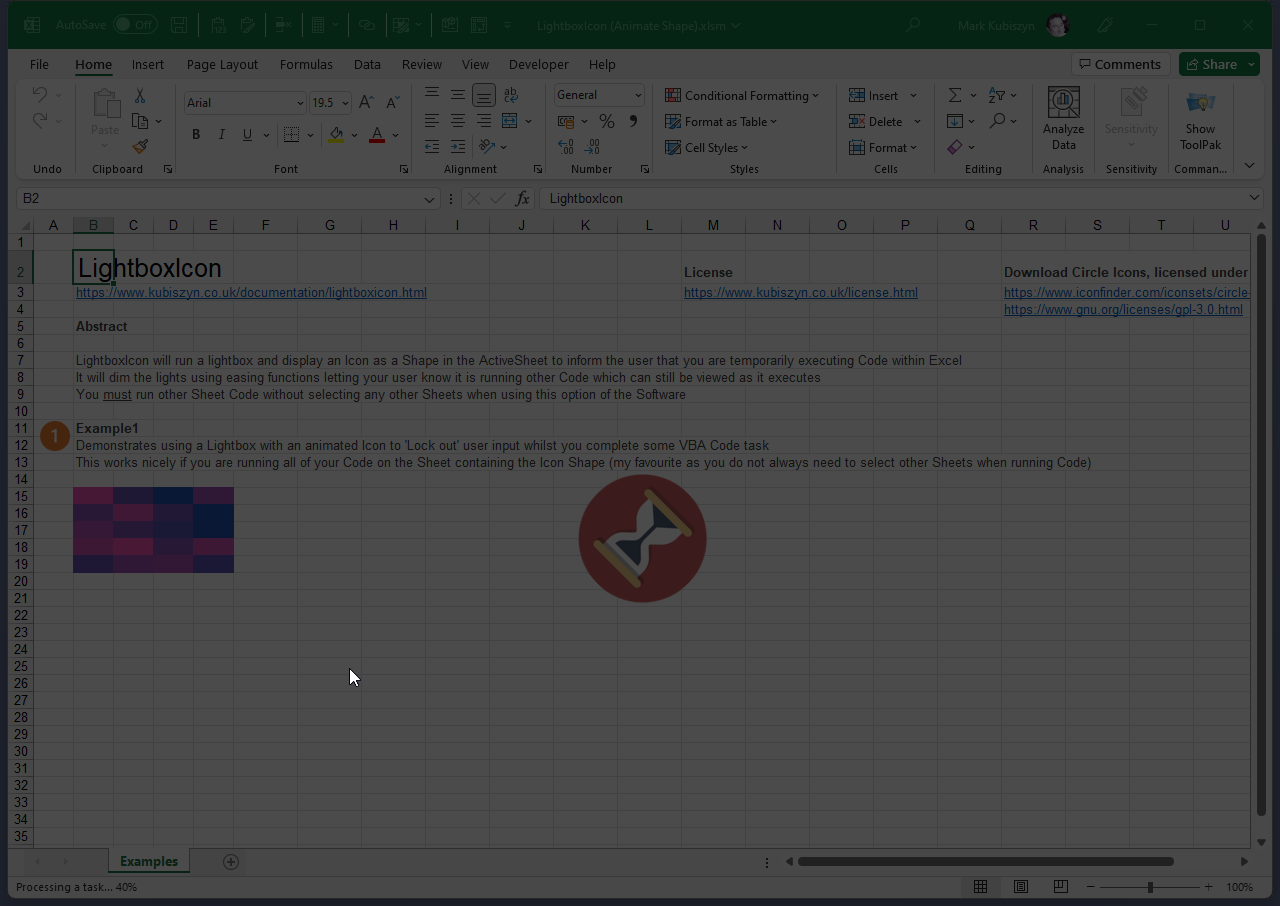
Task: Click the Format Painter brush icon
Action: [x=140, y=147]
